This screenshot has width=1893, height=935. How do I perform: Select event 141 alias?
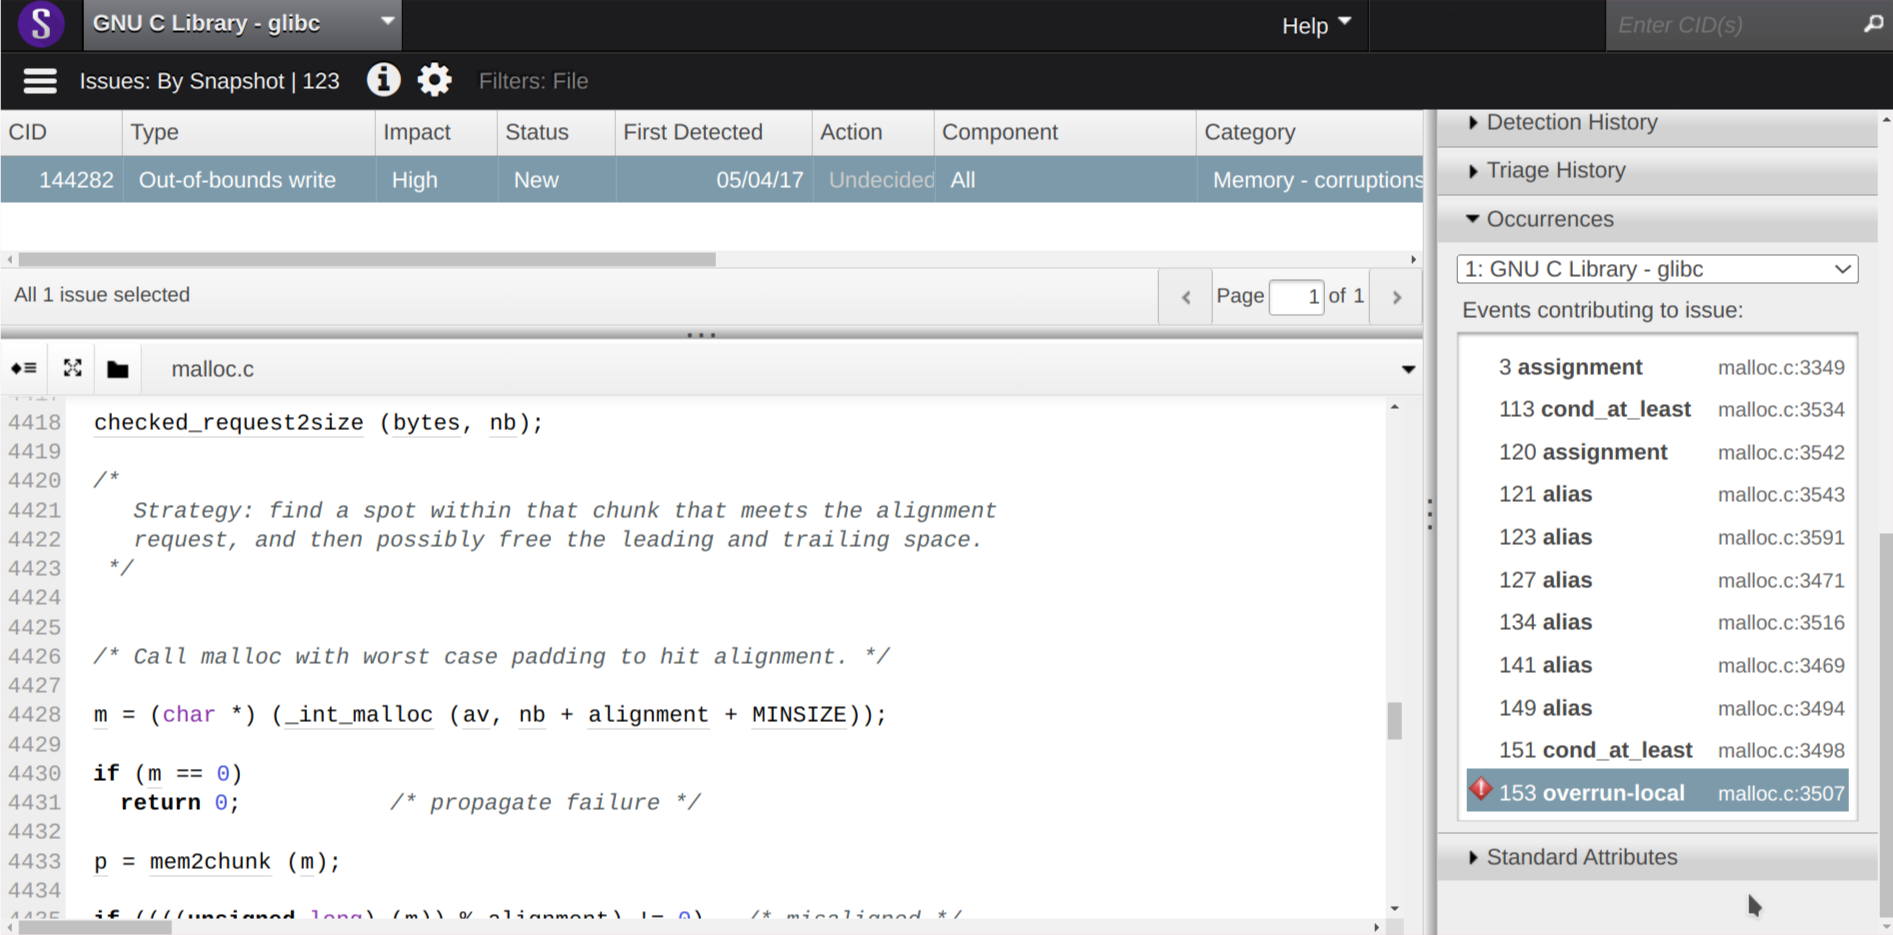pos(1657,665)
